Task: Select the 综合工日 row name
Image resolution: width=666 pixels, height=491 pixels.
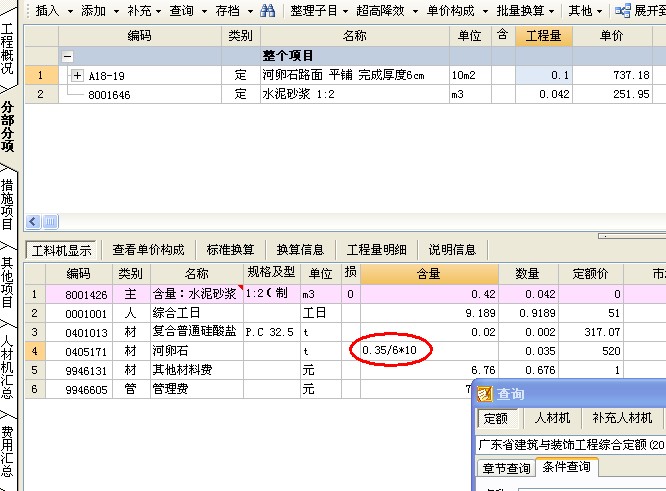Action: [197, 313]
